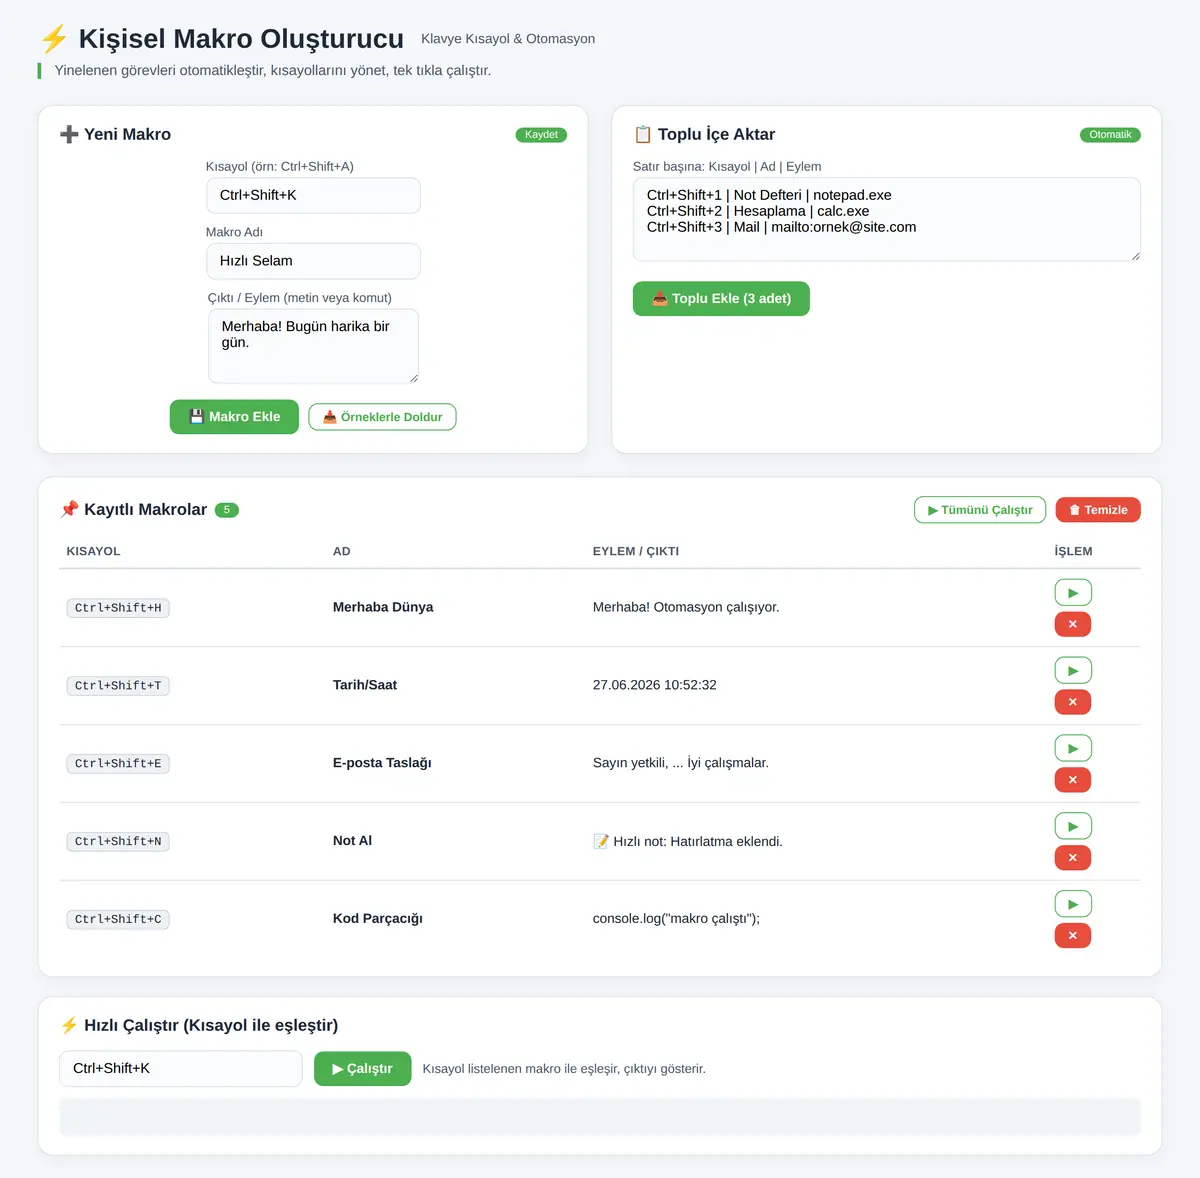Click the Kaydet badge in Yeni Makro
This screenshot has height=1178, width=1200.
(x=541, y=135)
